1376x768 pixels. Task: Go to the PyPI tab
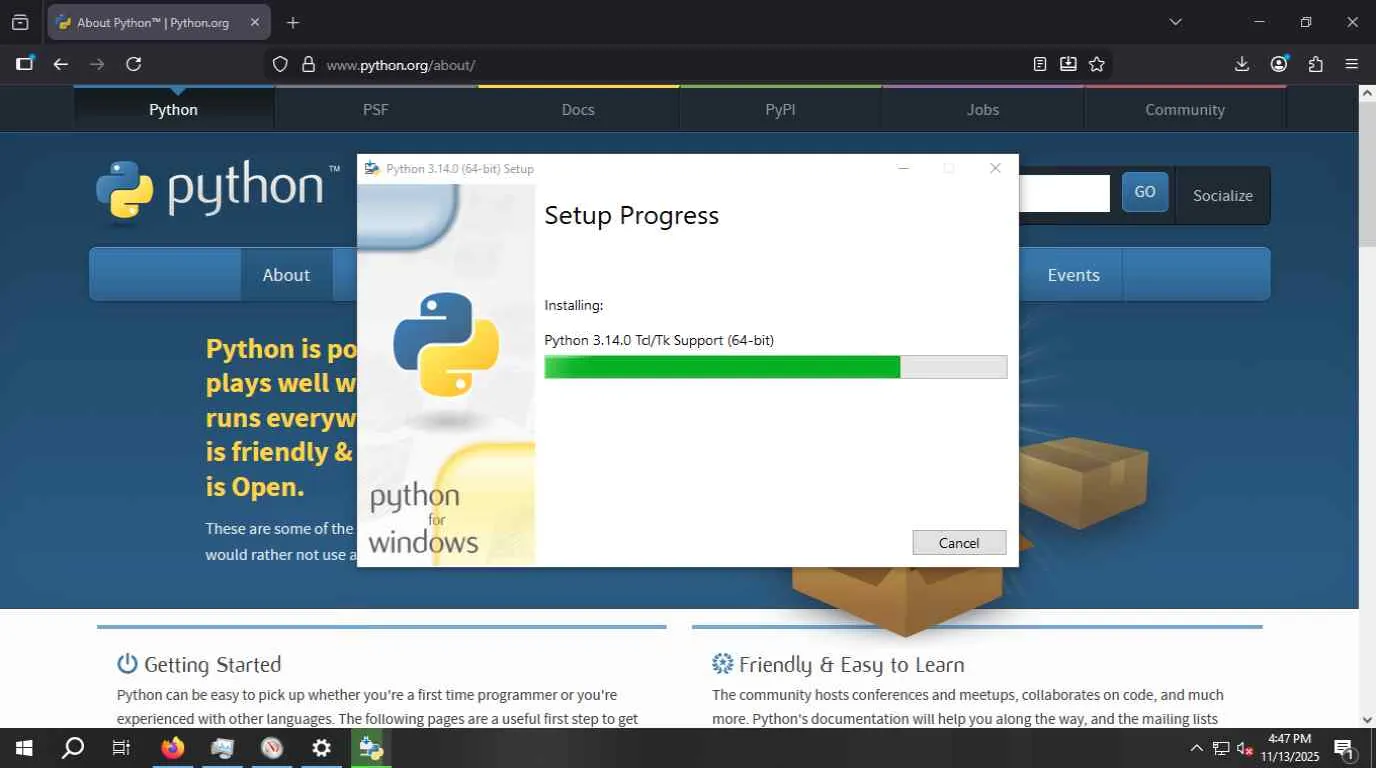click(x=780, y=109)
